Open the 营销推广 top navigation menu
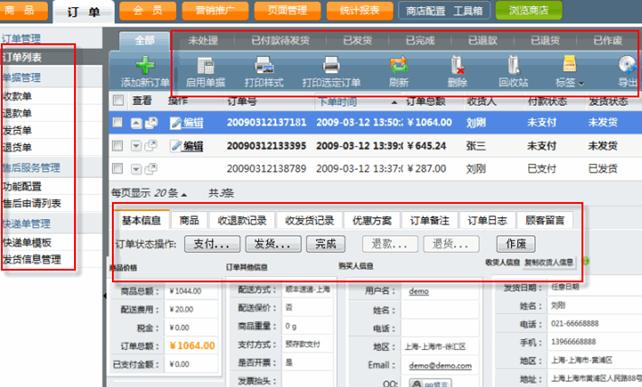Viewport: 642px width, 387px height. click(x=215, y=11)
